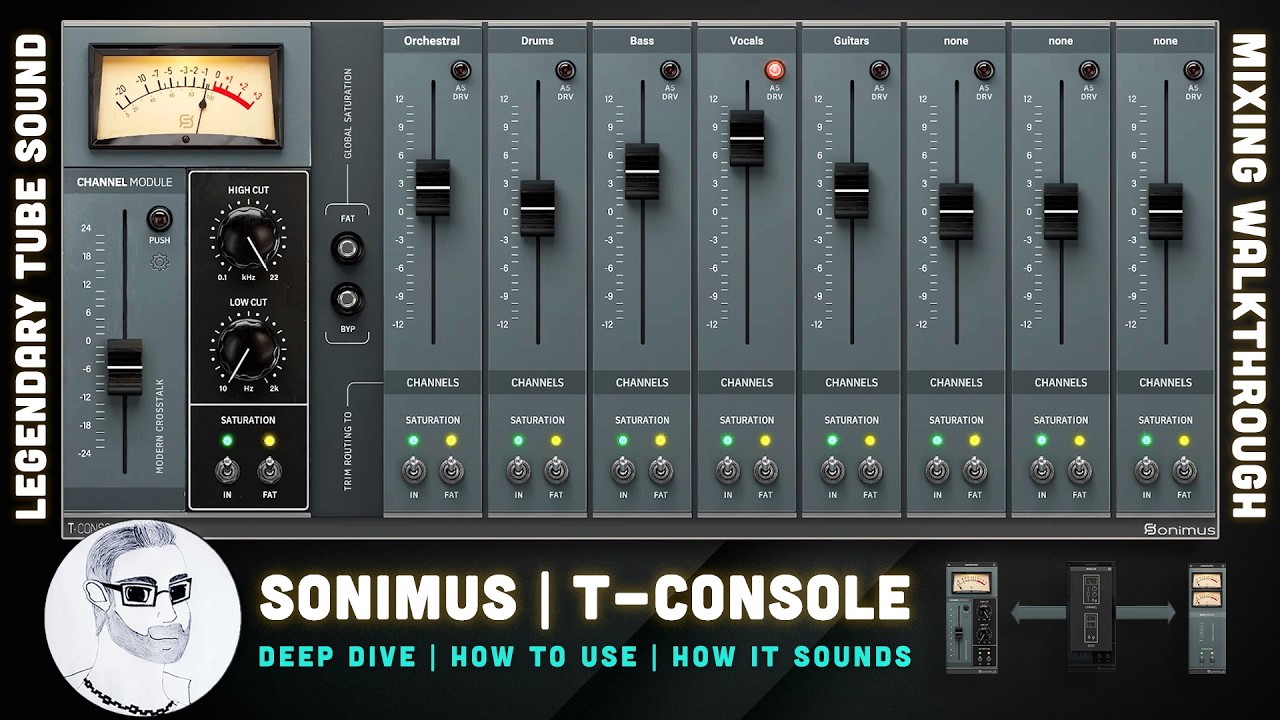Click the PUSH button in Channel Module
Viewport: 1280px width, 720px height.
tap(159, 219)
